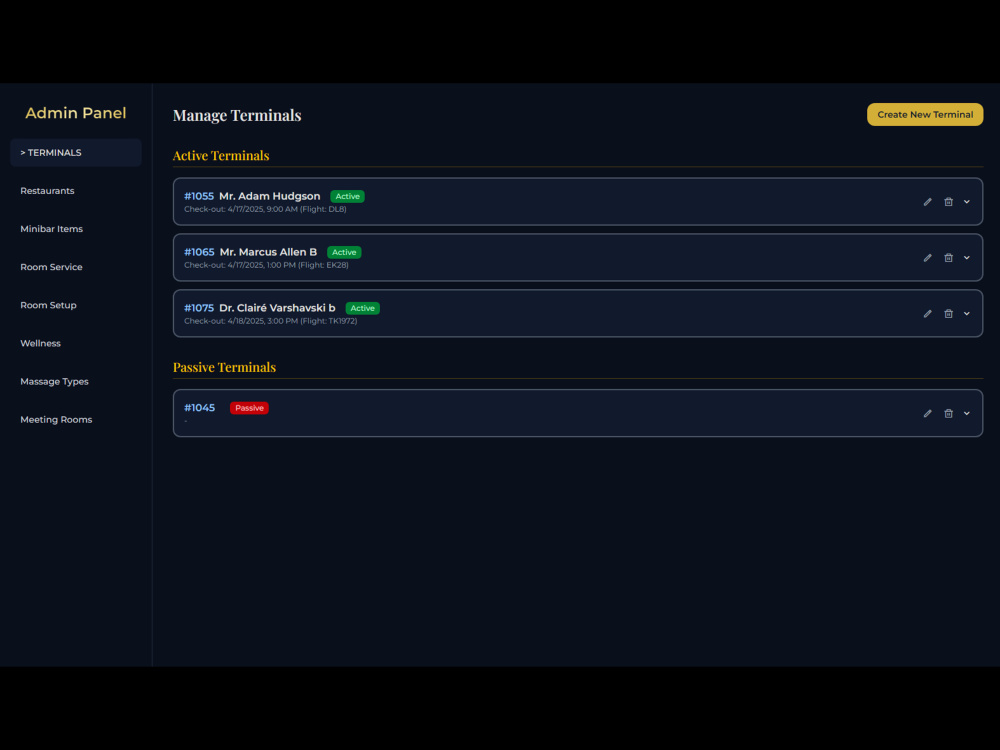Click check-out text with Flight DL8
The image size is (1000, 750).
pos(265,209)
